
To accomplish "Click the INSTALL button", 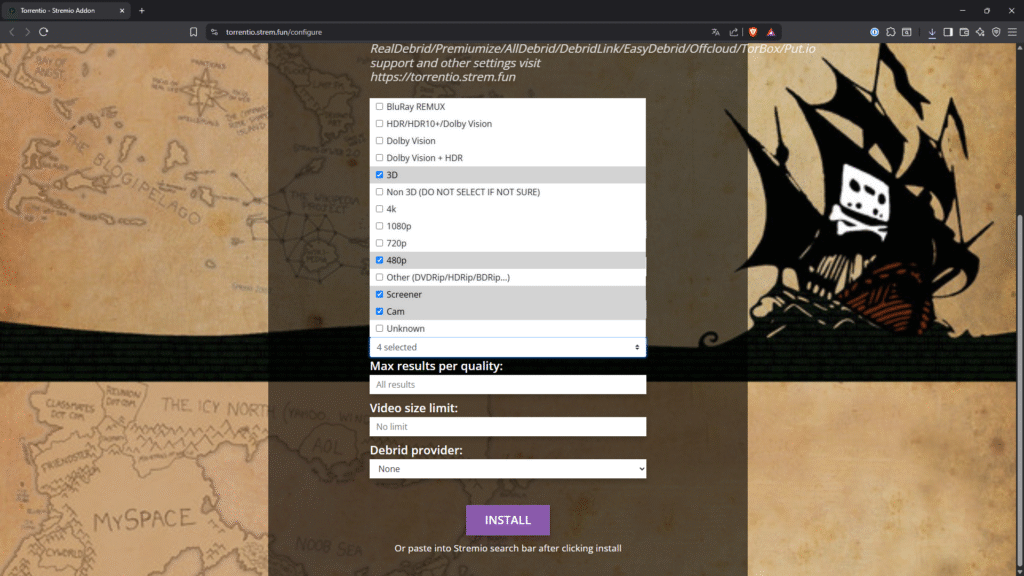I will point(507,520).
